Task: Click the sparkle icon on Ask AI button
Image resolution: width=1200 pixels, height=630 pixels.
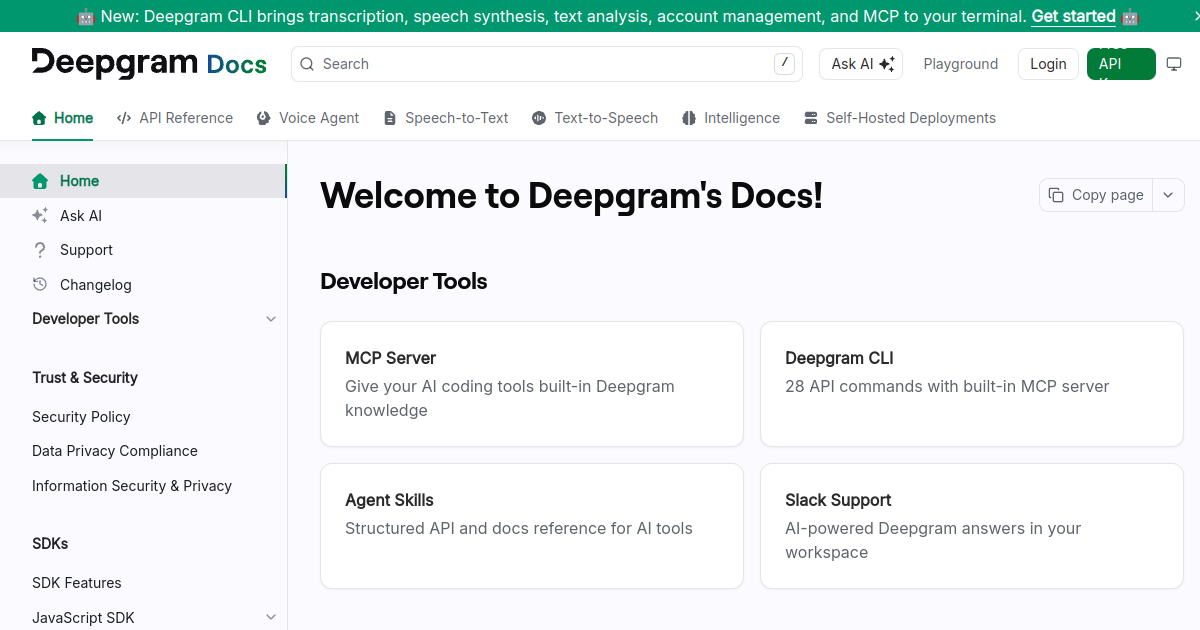Action: (886, 64)
